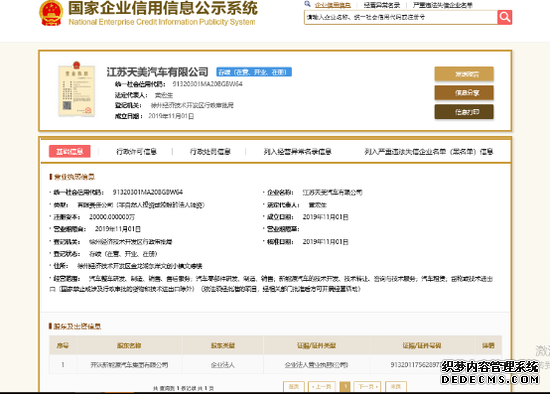Go to the 上一页 previous page button

coord(322,387)
